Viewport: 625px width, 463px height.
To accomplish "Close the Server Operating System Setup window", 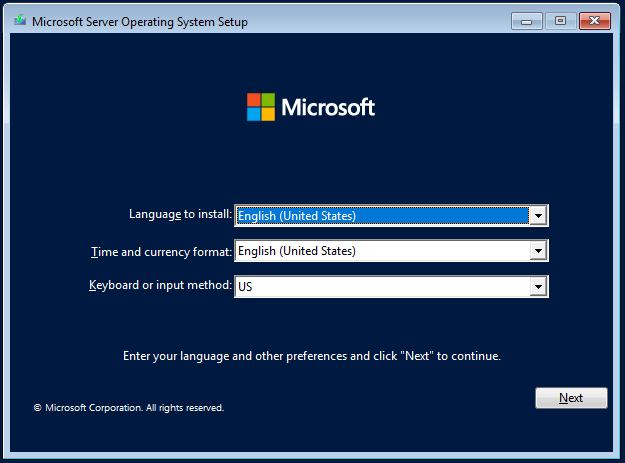I will pyautogui.click(x=595, y=21).
